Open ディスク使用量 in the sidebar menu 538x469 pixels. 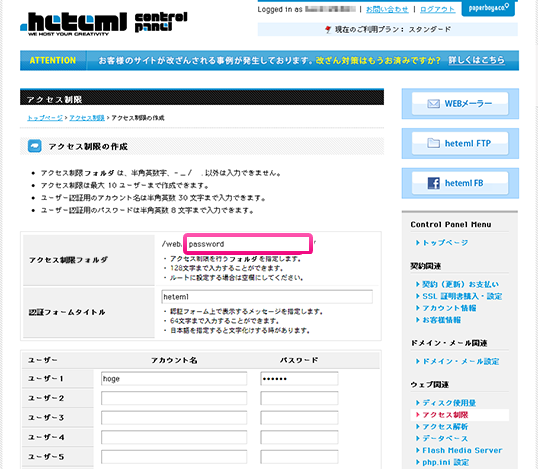click(x=446, y=403)
